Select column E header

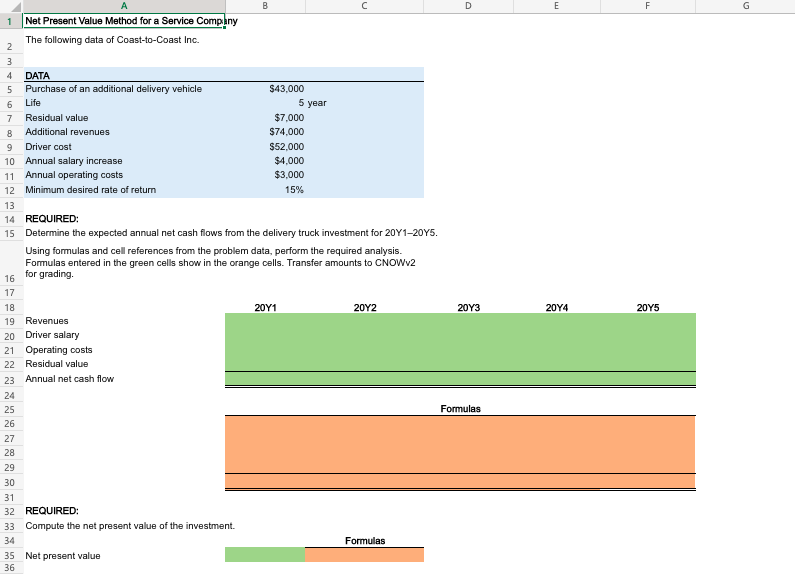coord(556,6)
